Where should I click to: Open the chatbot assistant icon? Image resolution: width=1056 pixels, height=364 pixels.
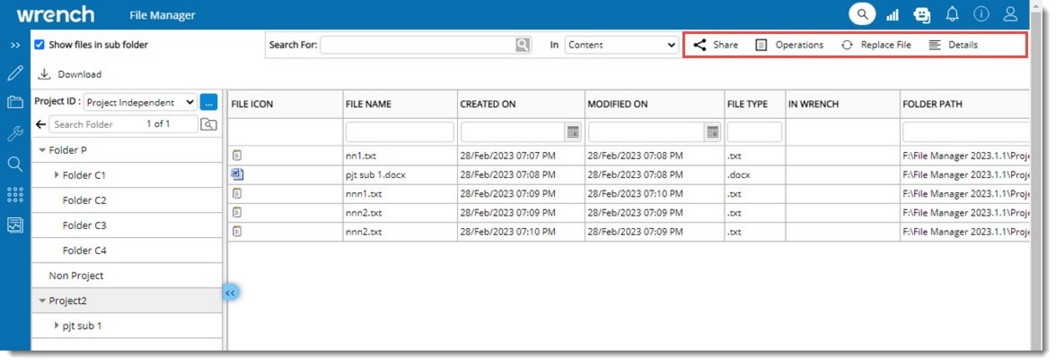coord(922,15)
